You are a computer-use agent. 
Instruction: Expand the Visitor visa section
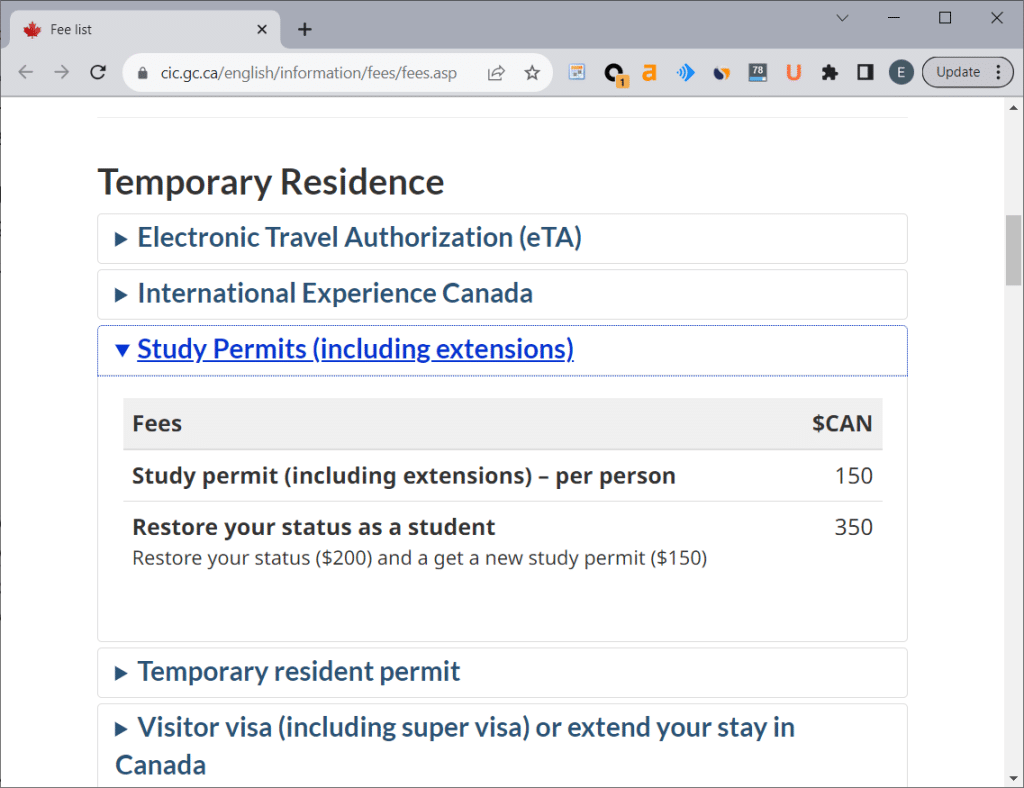[465, 728]
